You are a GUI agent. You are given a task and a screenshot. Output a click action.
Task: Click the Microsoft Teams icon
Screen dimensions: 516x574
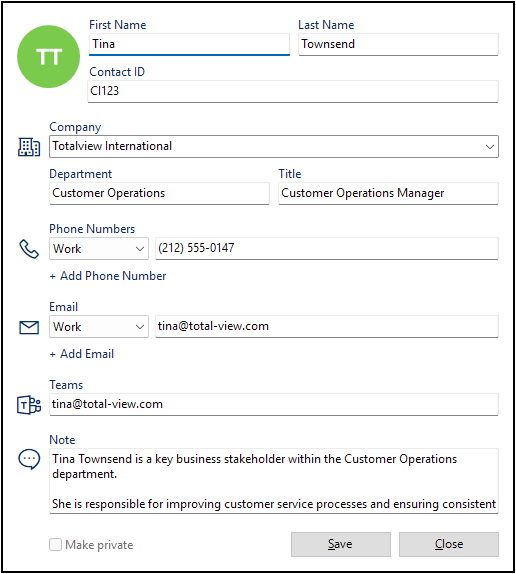point(29,405)
